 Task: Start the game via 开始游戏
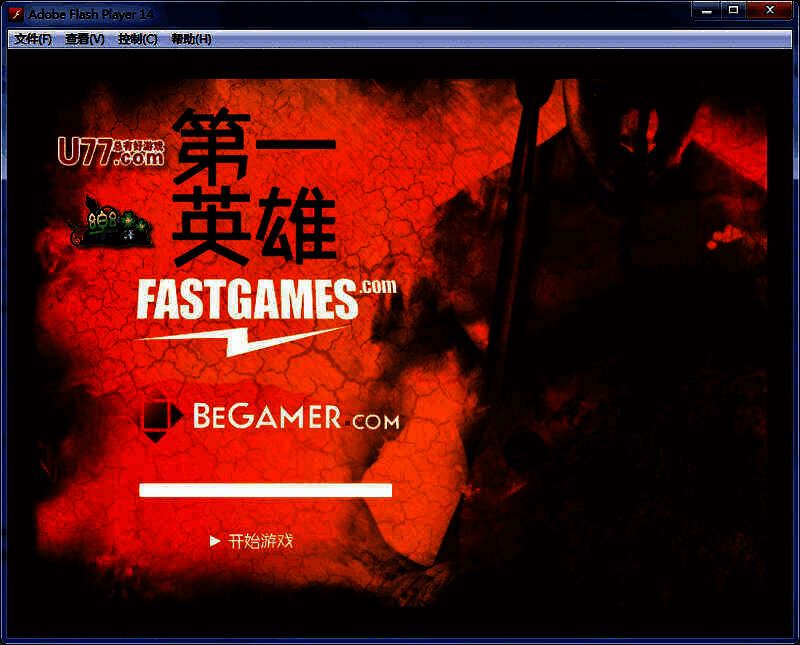[x=260, y=541]
